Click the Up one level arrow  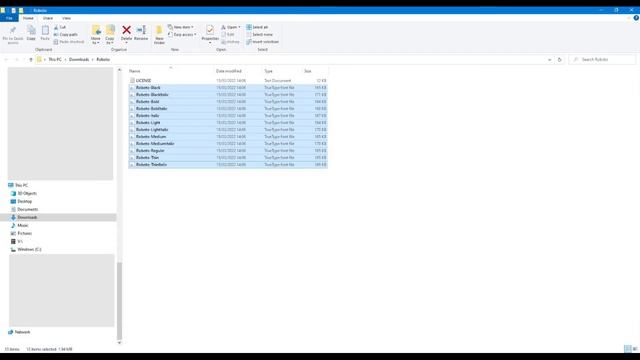pos(31,60)
